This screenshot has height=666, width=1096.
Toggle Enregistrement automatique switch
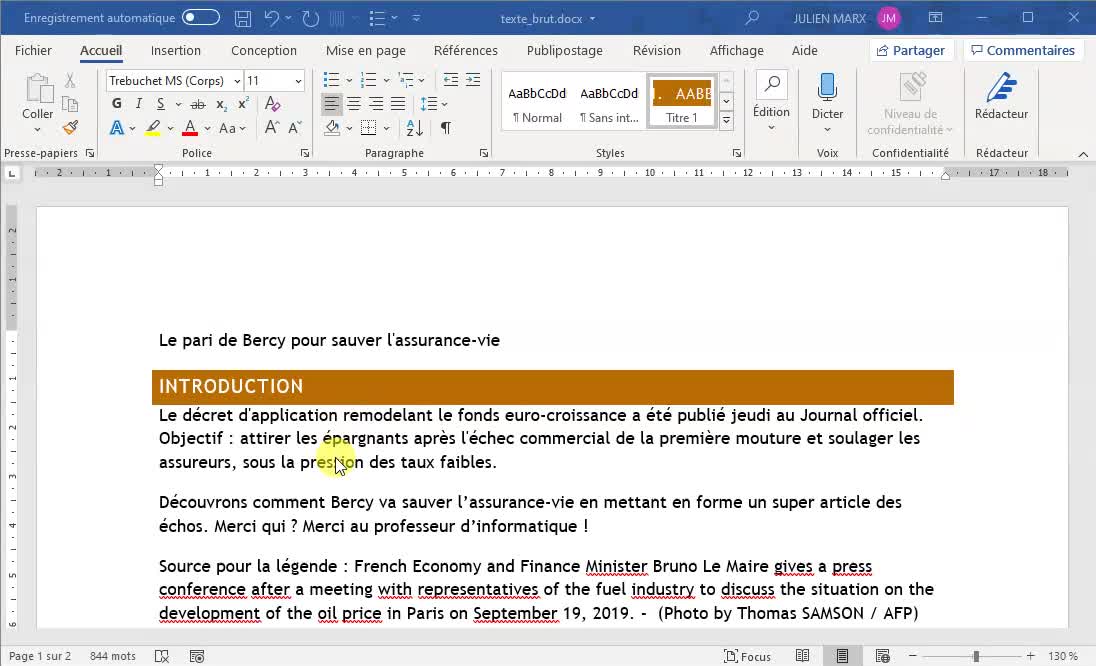(201, 18)
